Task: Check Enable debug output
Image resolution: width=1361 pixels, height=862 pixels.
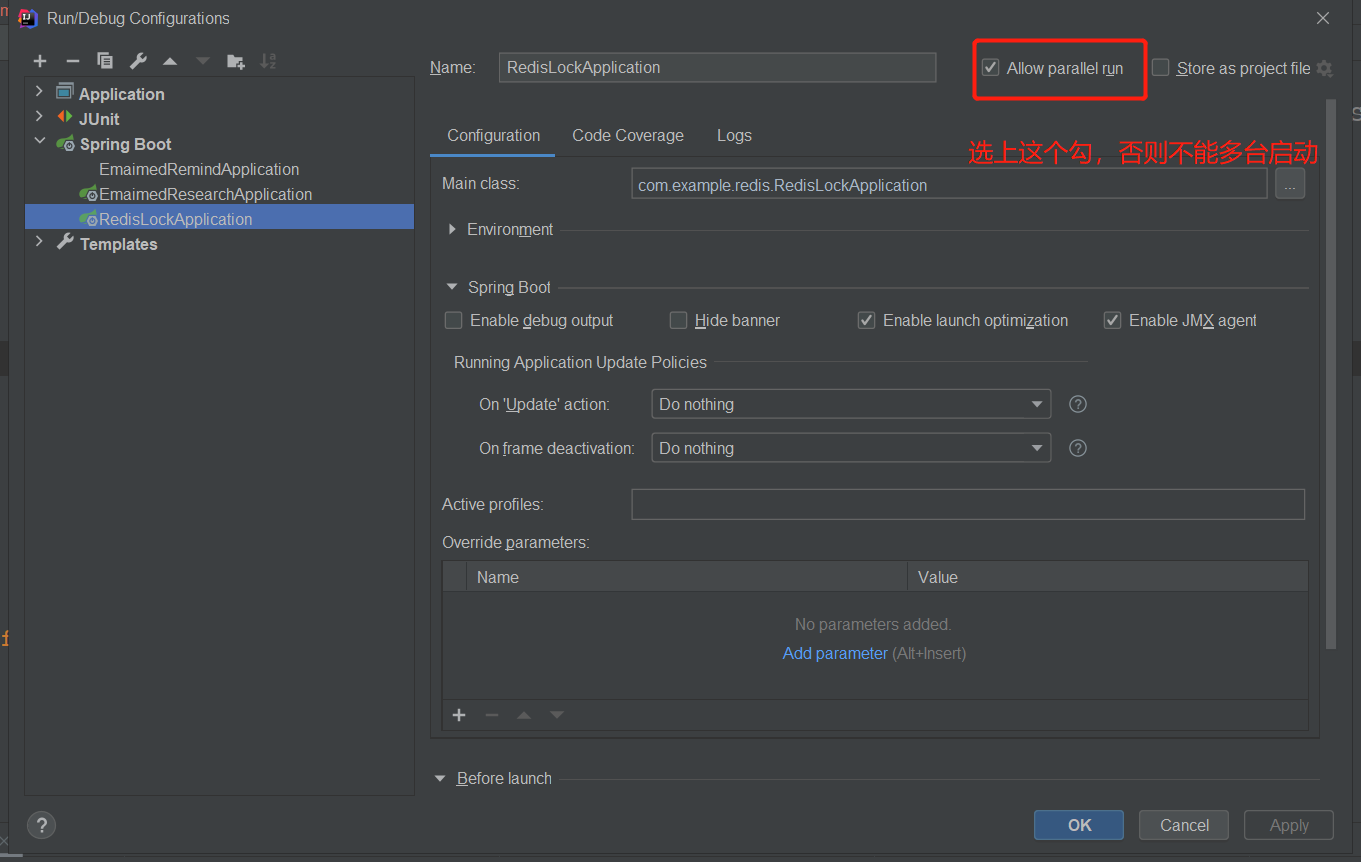Action: (x=453, y=320)
